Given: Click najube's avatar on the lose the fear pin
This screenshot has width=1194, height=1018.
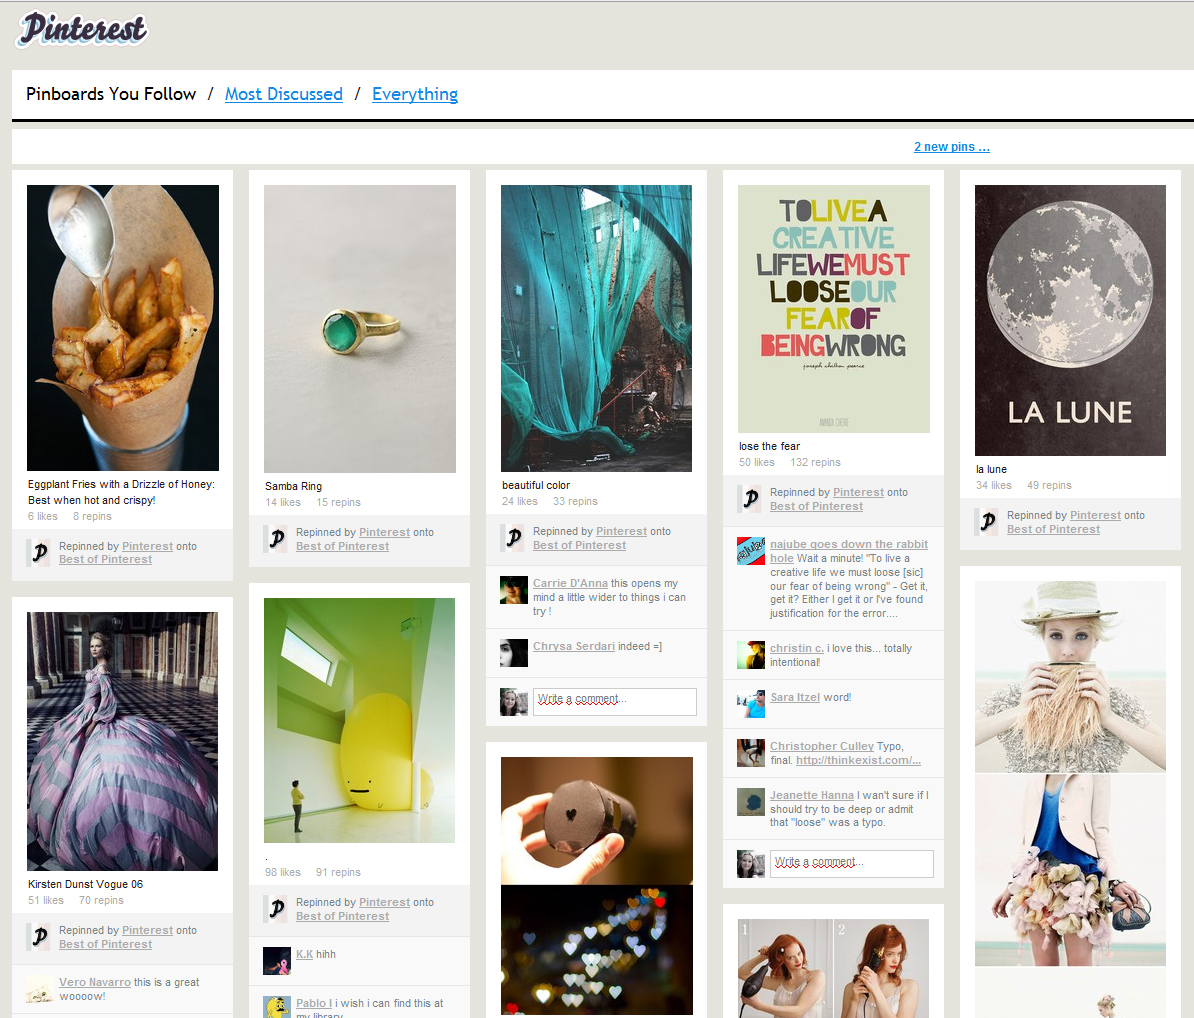Looking at the screenshot, I should (x=751, y=551).
